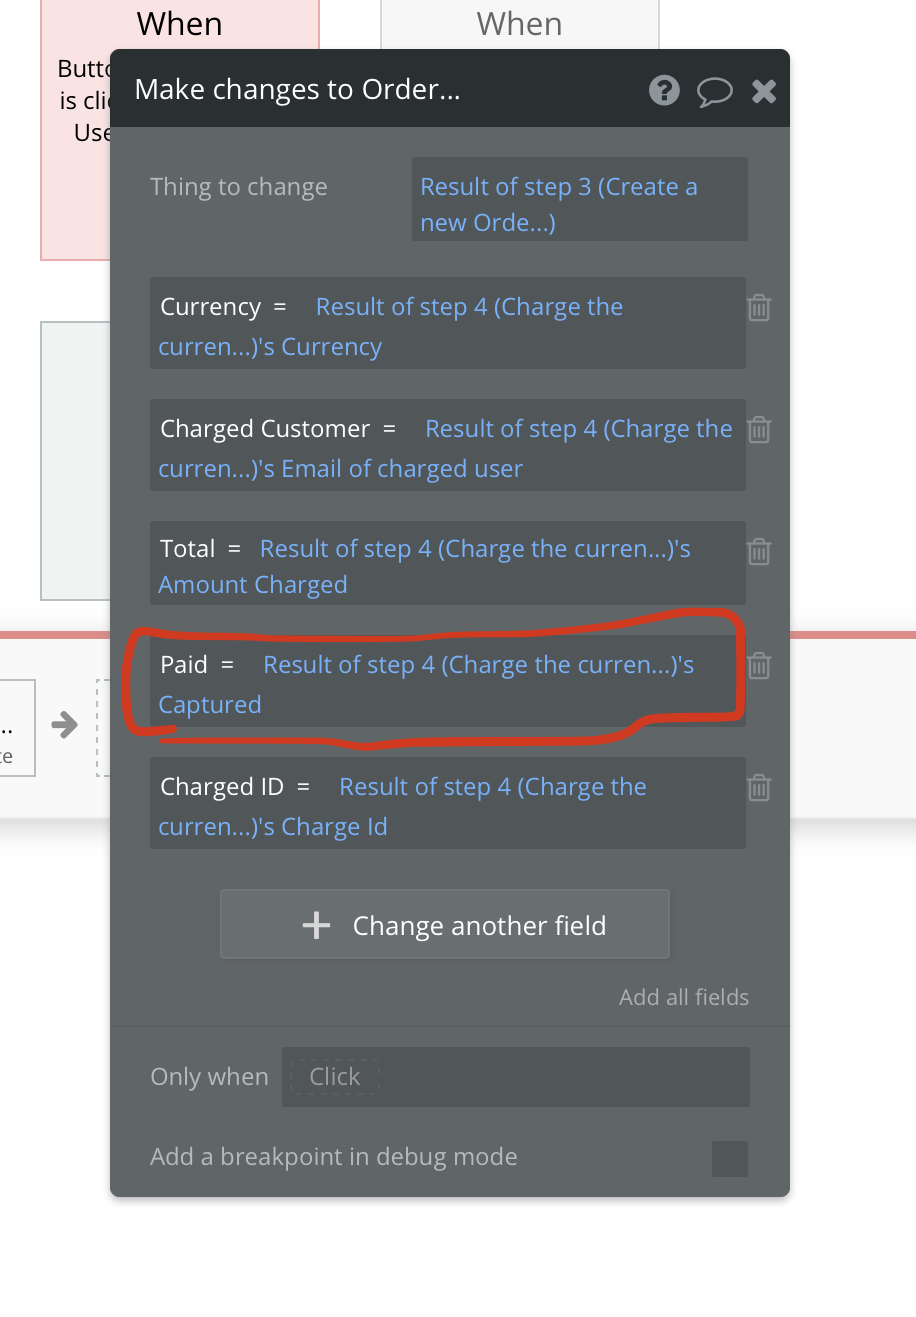Select the grey When event box

[520, 24]
